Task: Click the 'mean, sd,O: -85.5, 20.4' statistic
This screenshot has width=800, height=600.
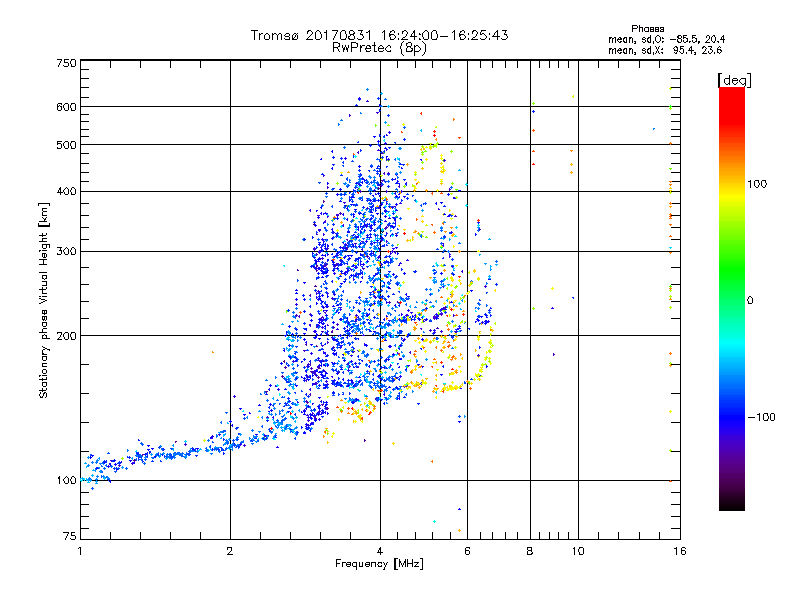Action: pos(666,39)
